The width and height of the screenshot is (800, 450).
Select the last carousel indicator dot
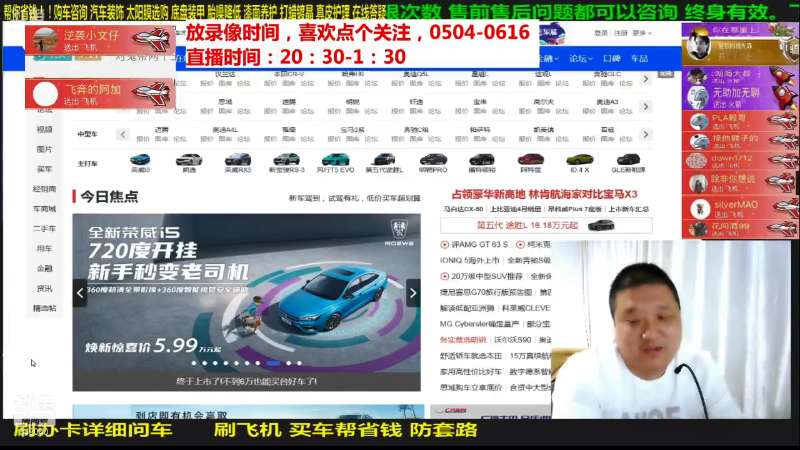(x=299, y=363)
